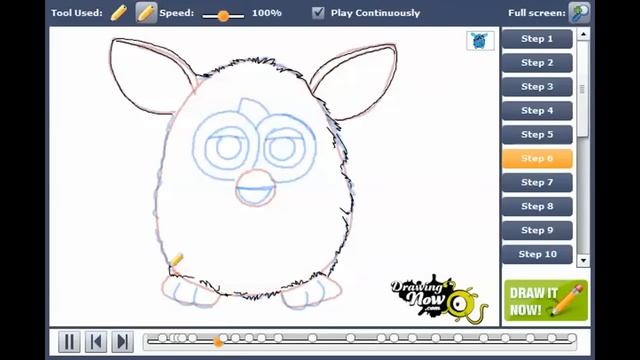Click the step list scrollbar thumb
Viewport: 640px width, 360px height.
[x=582, y=89]
